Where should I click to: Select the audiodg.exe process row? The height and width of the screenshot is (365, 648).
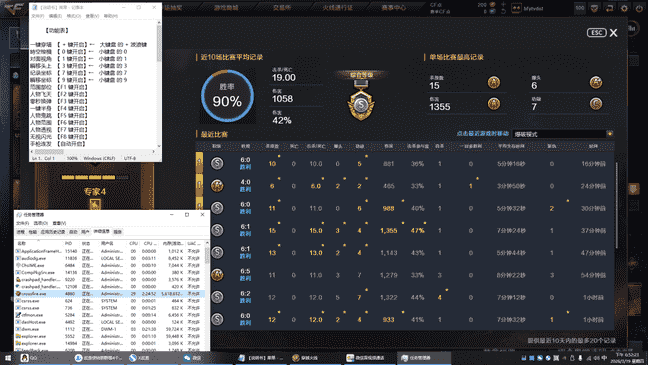pyautogui.click(x=110, y=258)
